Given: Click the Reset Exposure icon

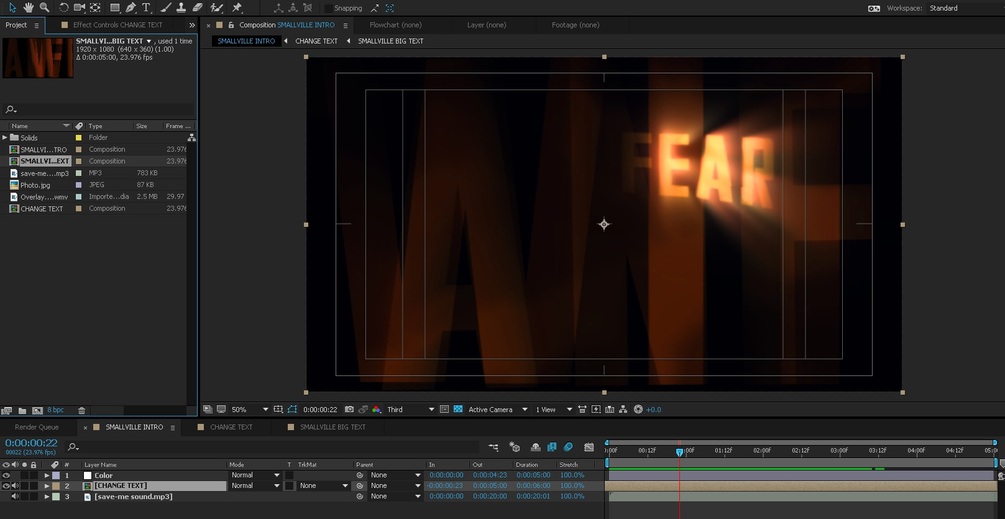Looking at the screenshot, I should click(x=638, y=409).
